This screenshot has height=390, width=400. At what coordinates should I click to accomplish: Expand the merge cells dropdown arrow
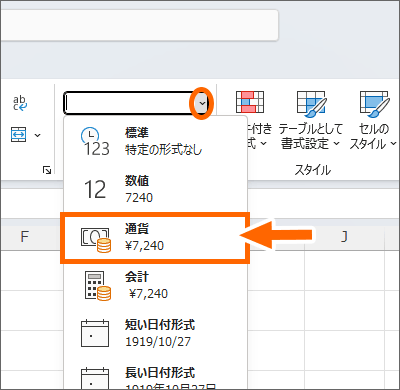click(38, 135)
